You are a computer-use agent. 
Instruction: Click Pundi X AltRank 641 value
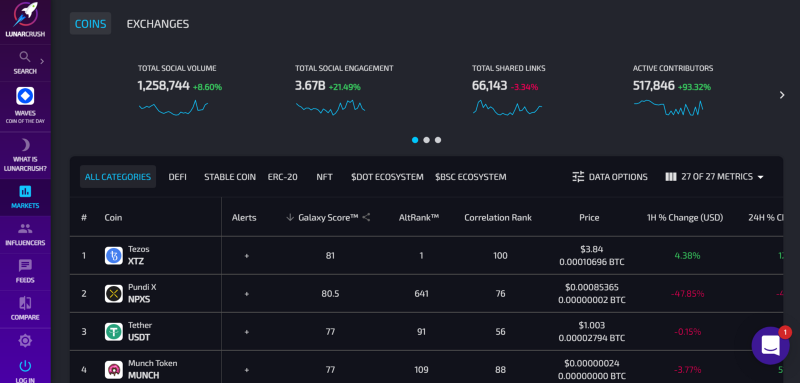(x=421, y=294)
